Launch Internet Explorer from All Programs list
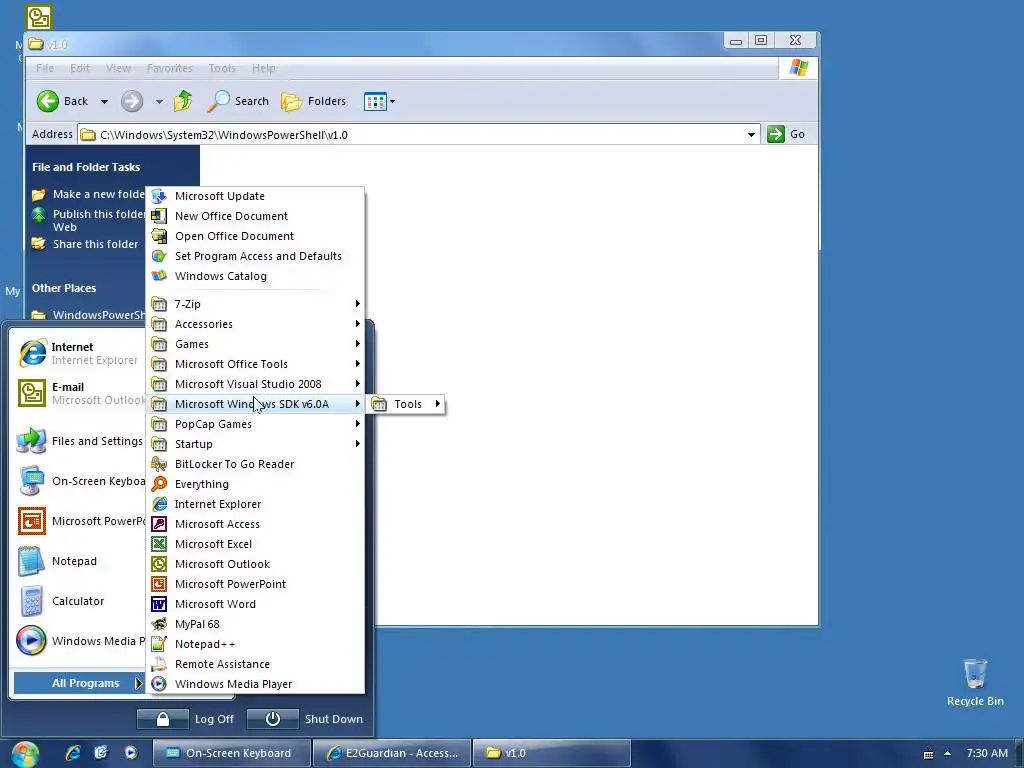The width and height of the screenshot is (1024, 768). point(255,504)
